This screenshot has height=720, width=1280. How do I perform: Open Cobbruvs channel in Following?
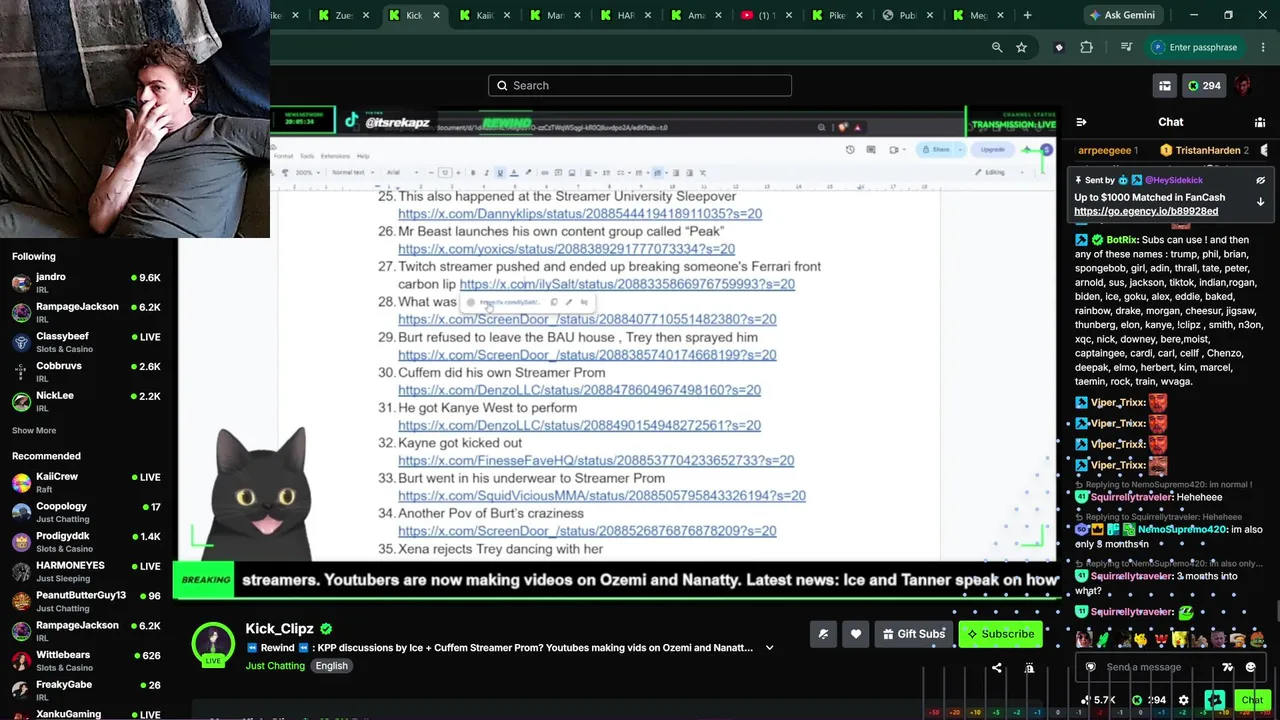click(x=86, y=372)
